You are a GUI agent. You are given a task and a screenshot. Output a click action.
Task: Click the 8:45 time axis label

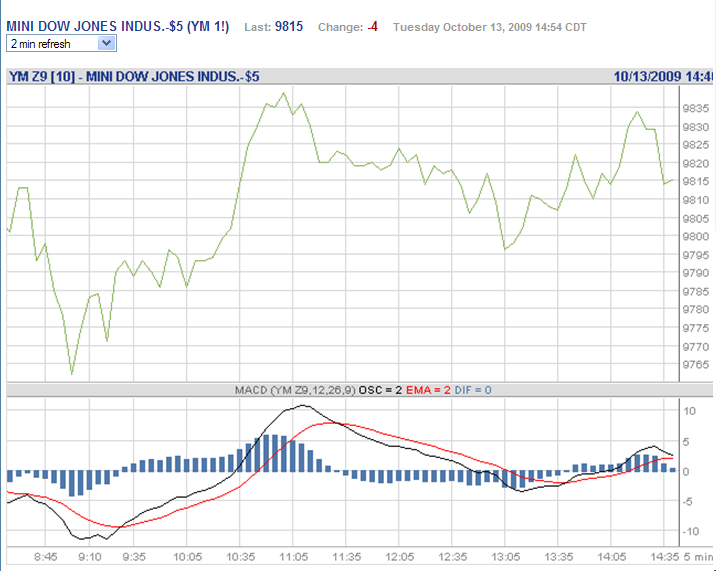point(46,557)
